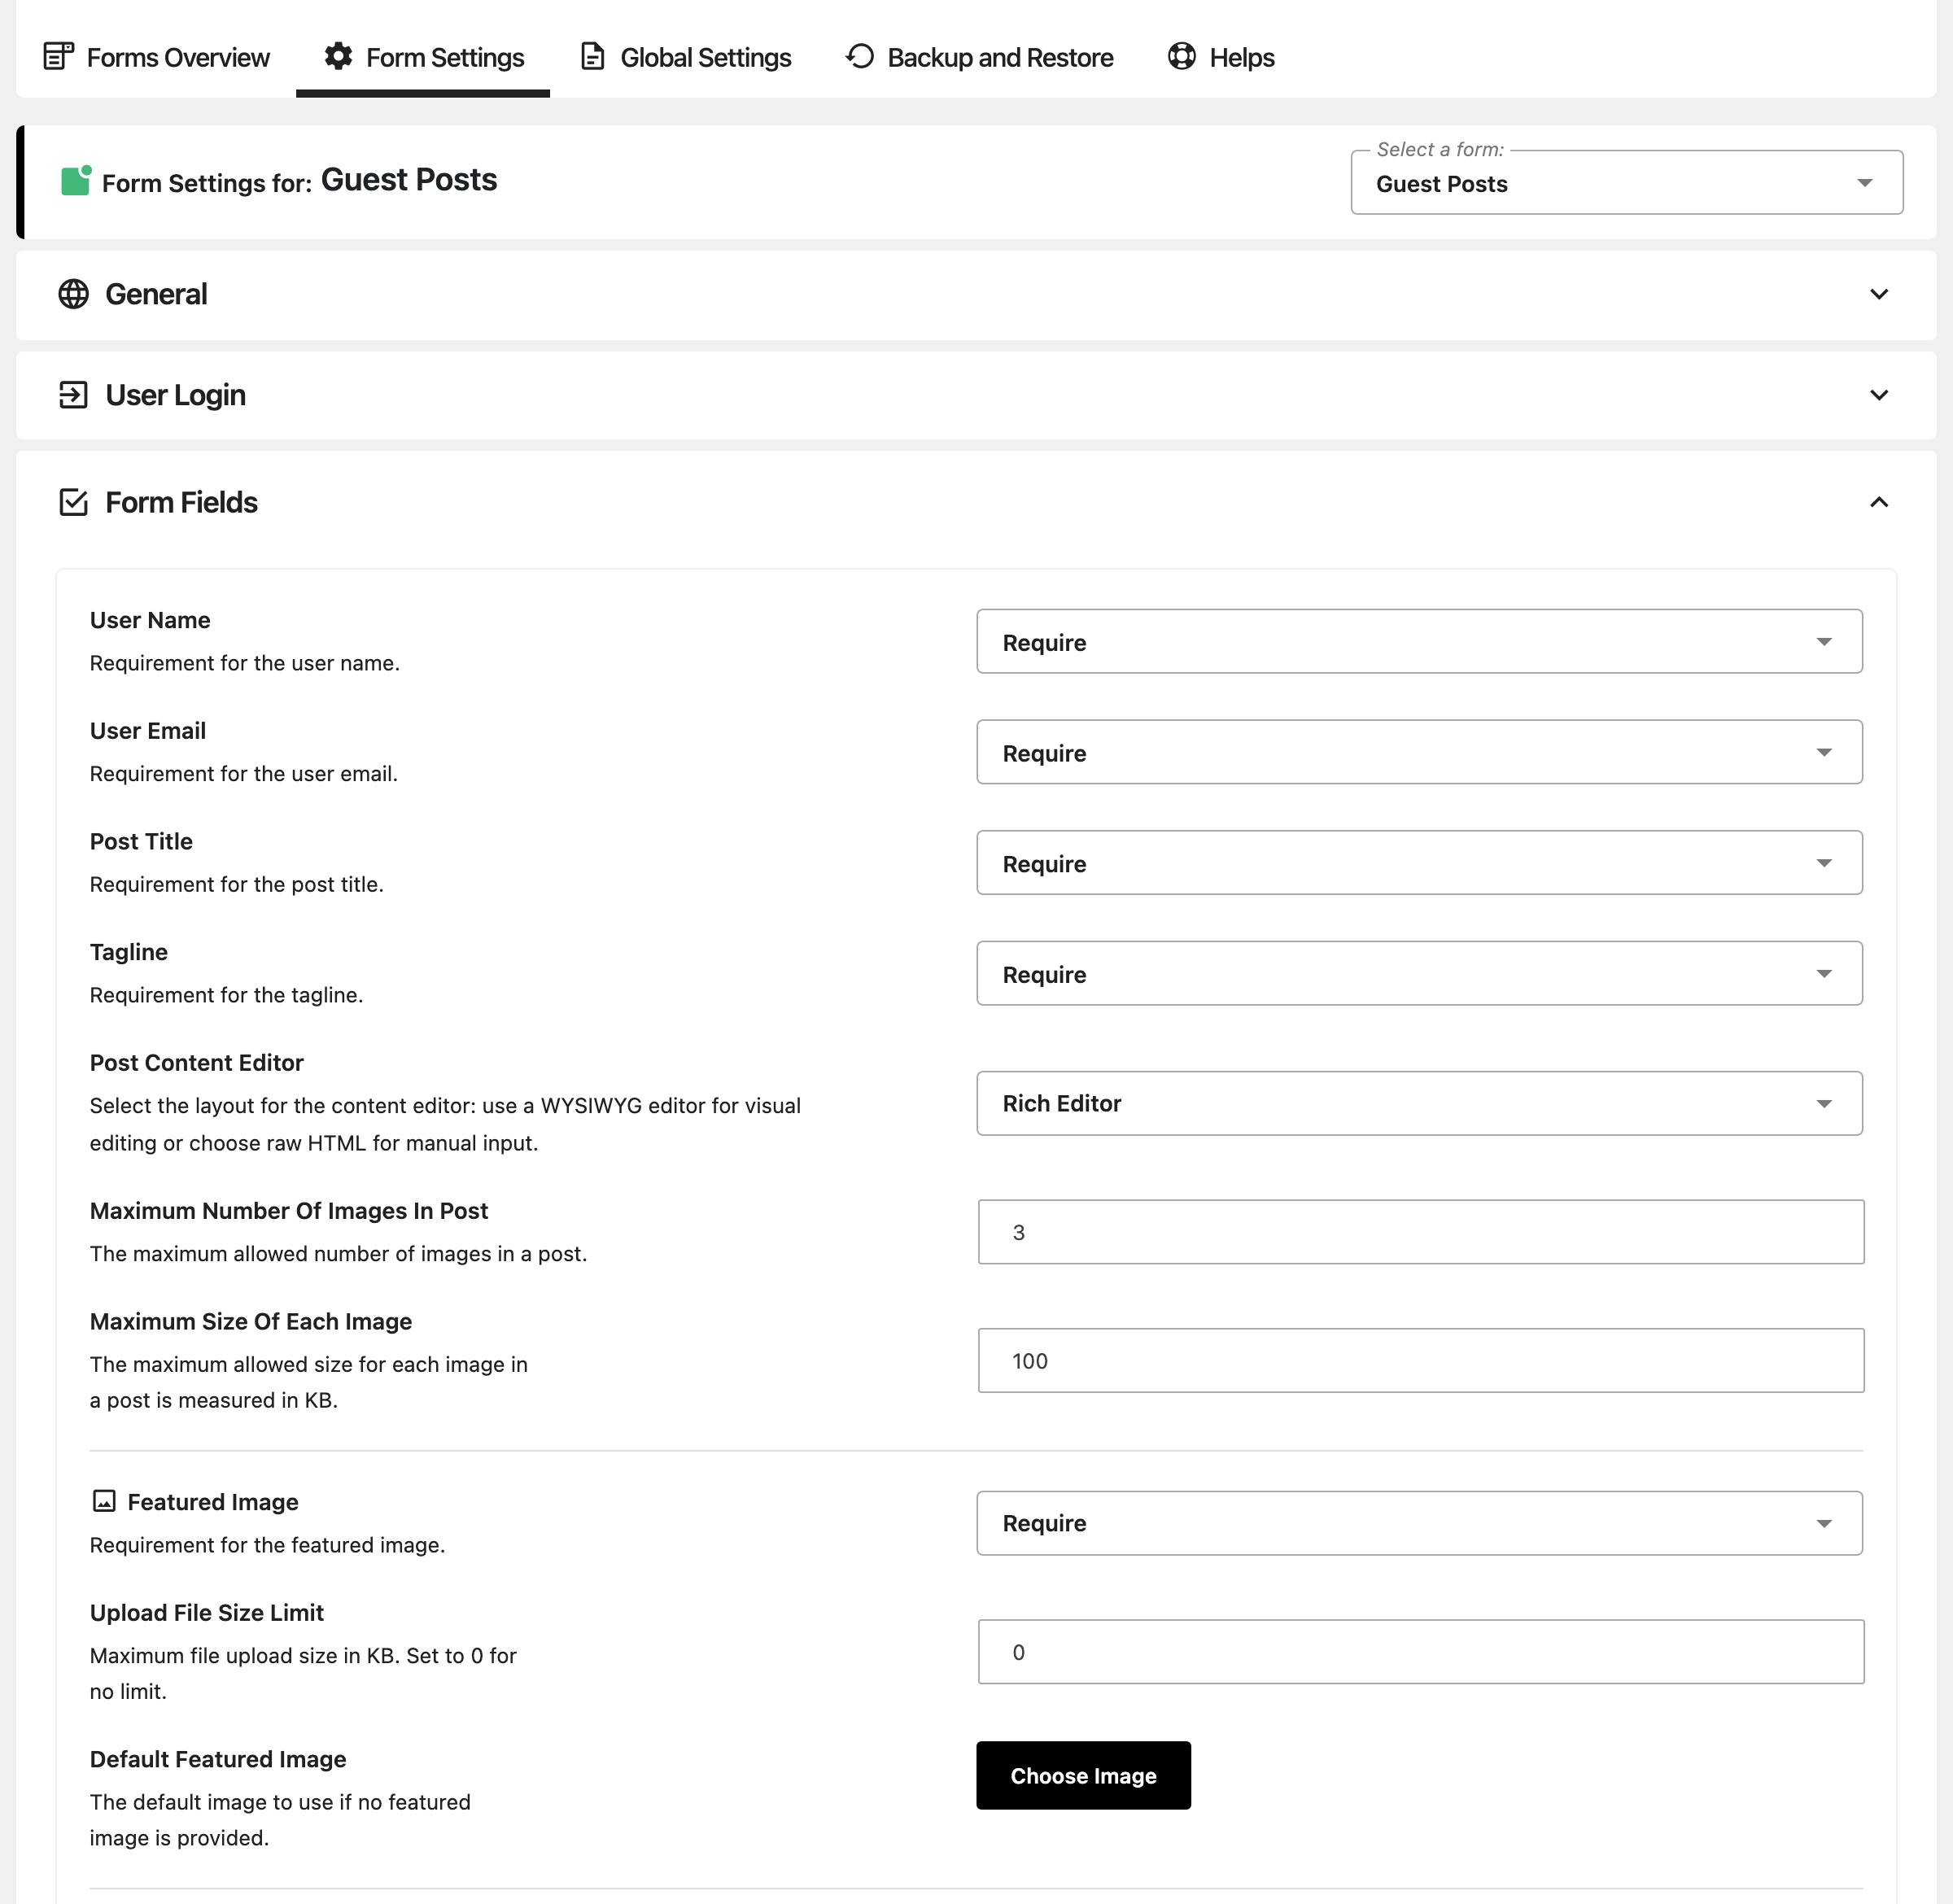Click the Backup and Restore circular arrow icon
Viewport: 1953px width, 1904px height.
pyautogui.click(x=860, y=56)
